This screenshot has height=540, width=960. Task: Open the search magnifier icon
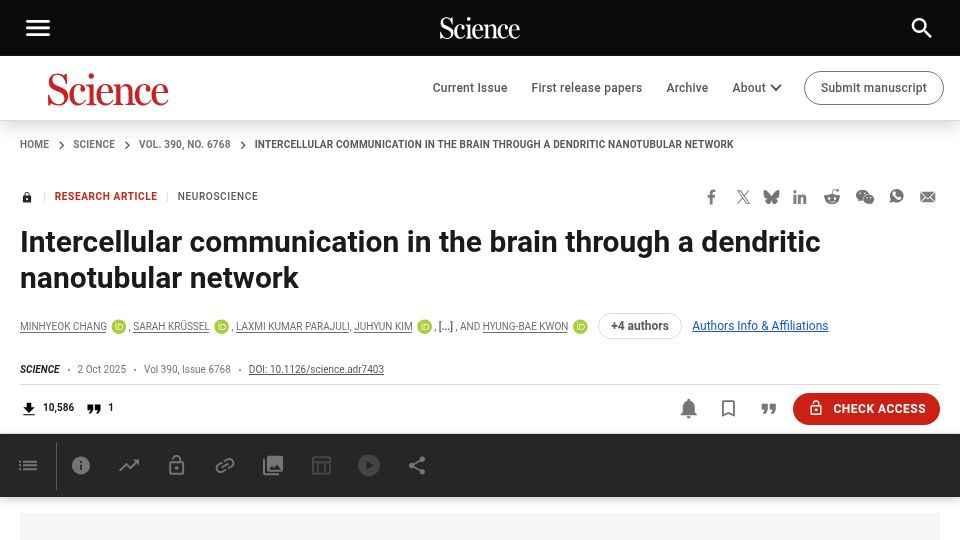tap(921, 28)
